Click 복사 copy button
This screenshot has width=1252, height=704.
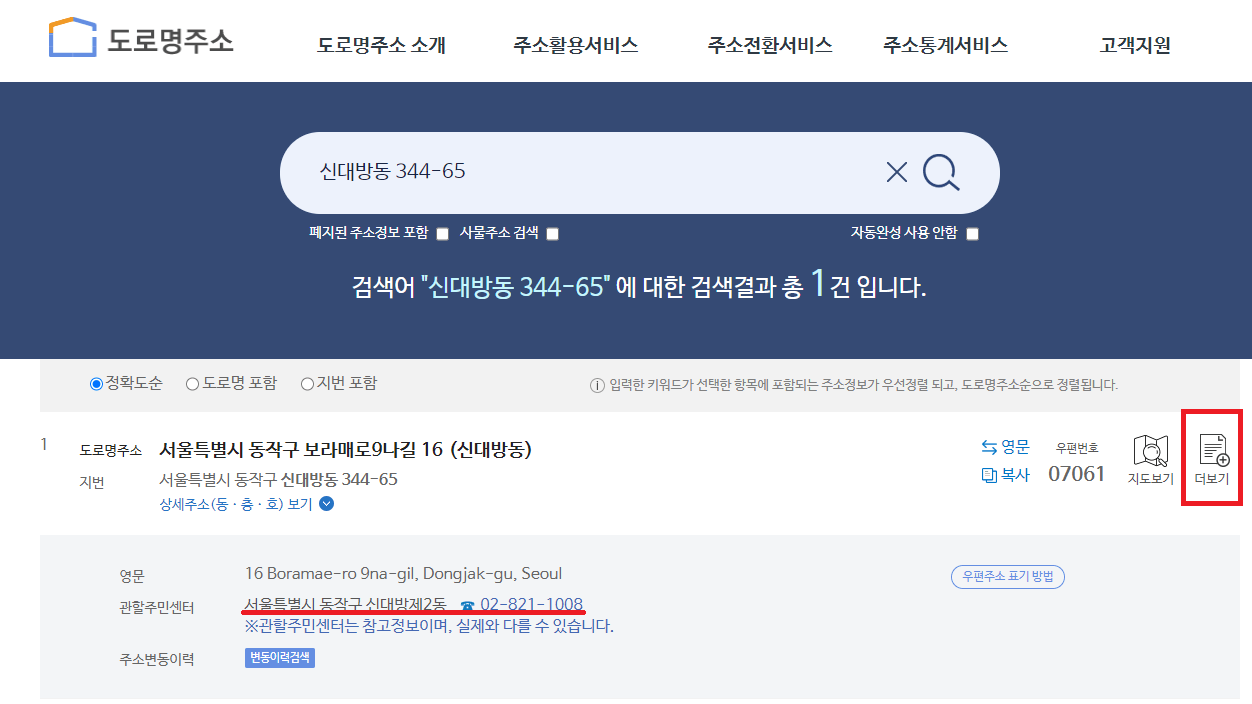[x=1005, y=475]
